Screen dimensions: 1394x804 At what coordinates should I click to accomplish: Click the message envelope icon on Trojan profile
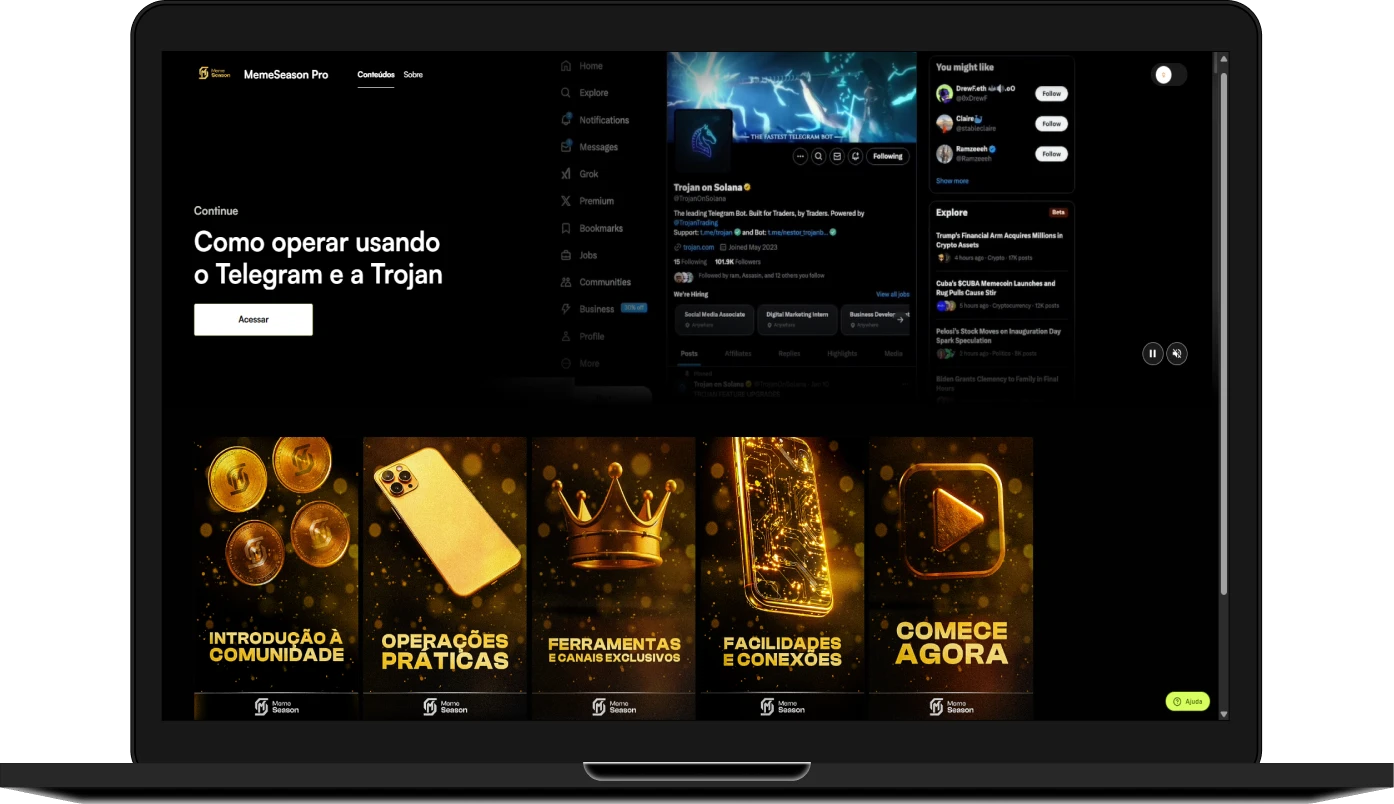tap(837, 156)
